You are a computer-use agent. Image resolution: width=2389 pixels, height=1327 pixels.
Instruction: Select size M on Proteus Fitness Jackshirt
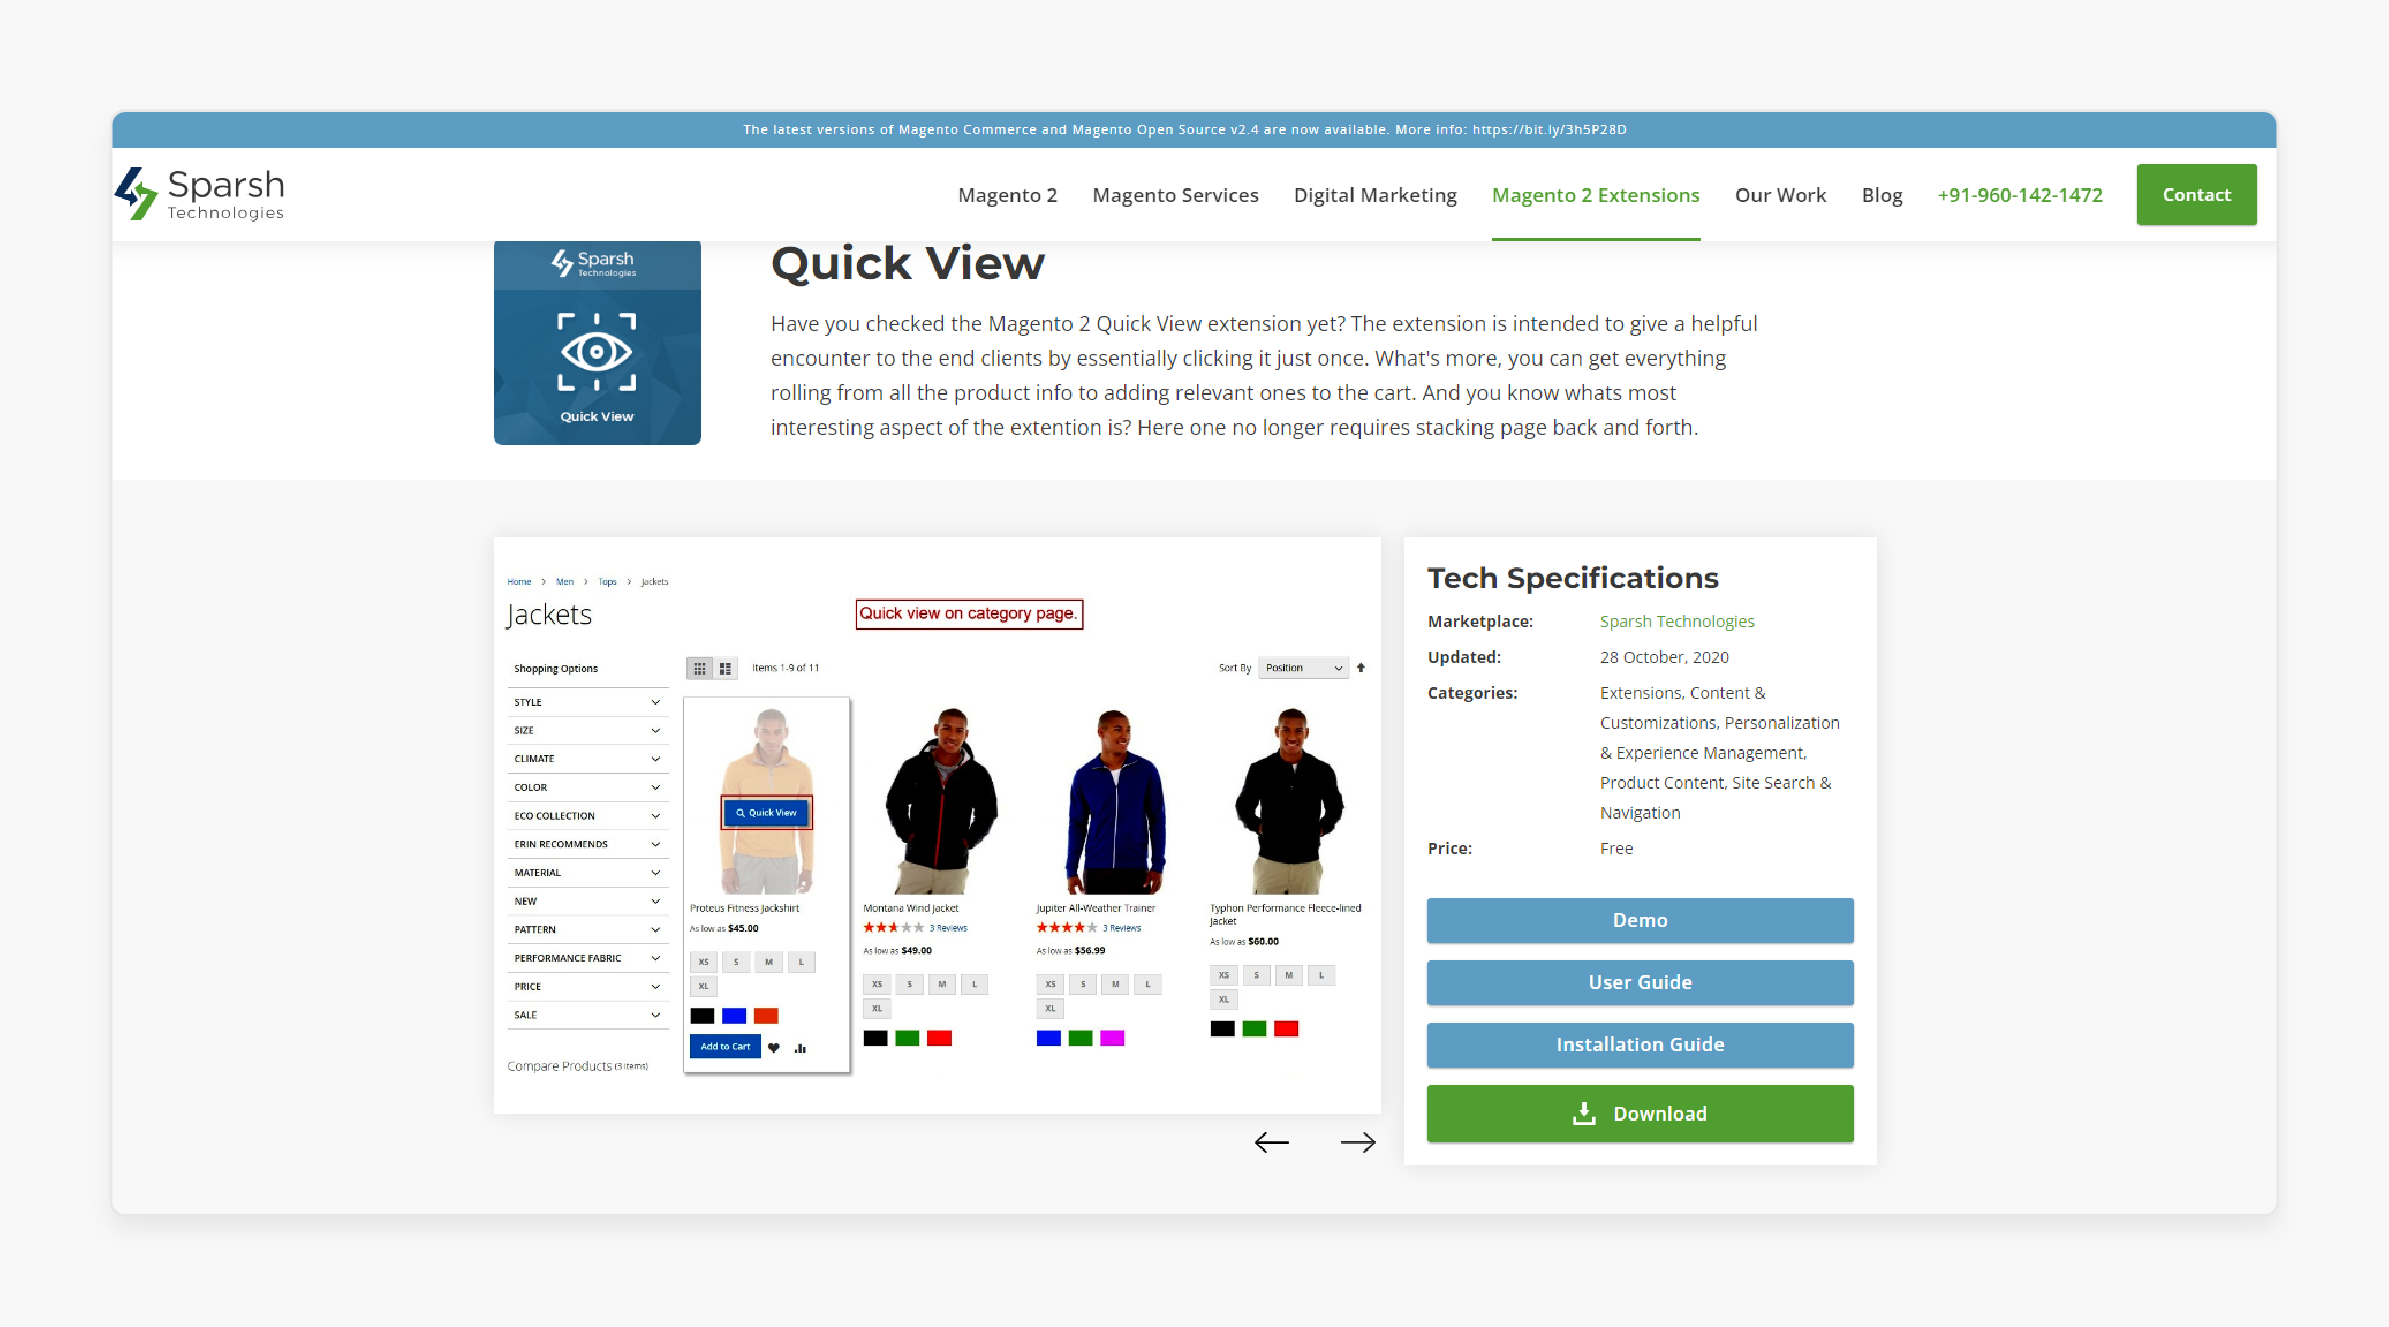(769, 962)
